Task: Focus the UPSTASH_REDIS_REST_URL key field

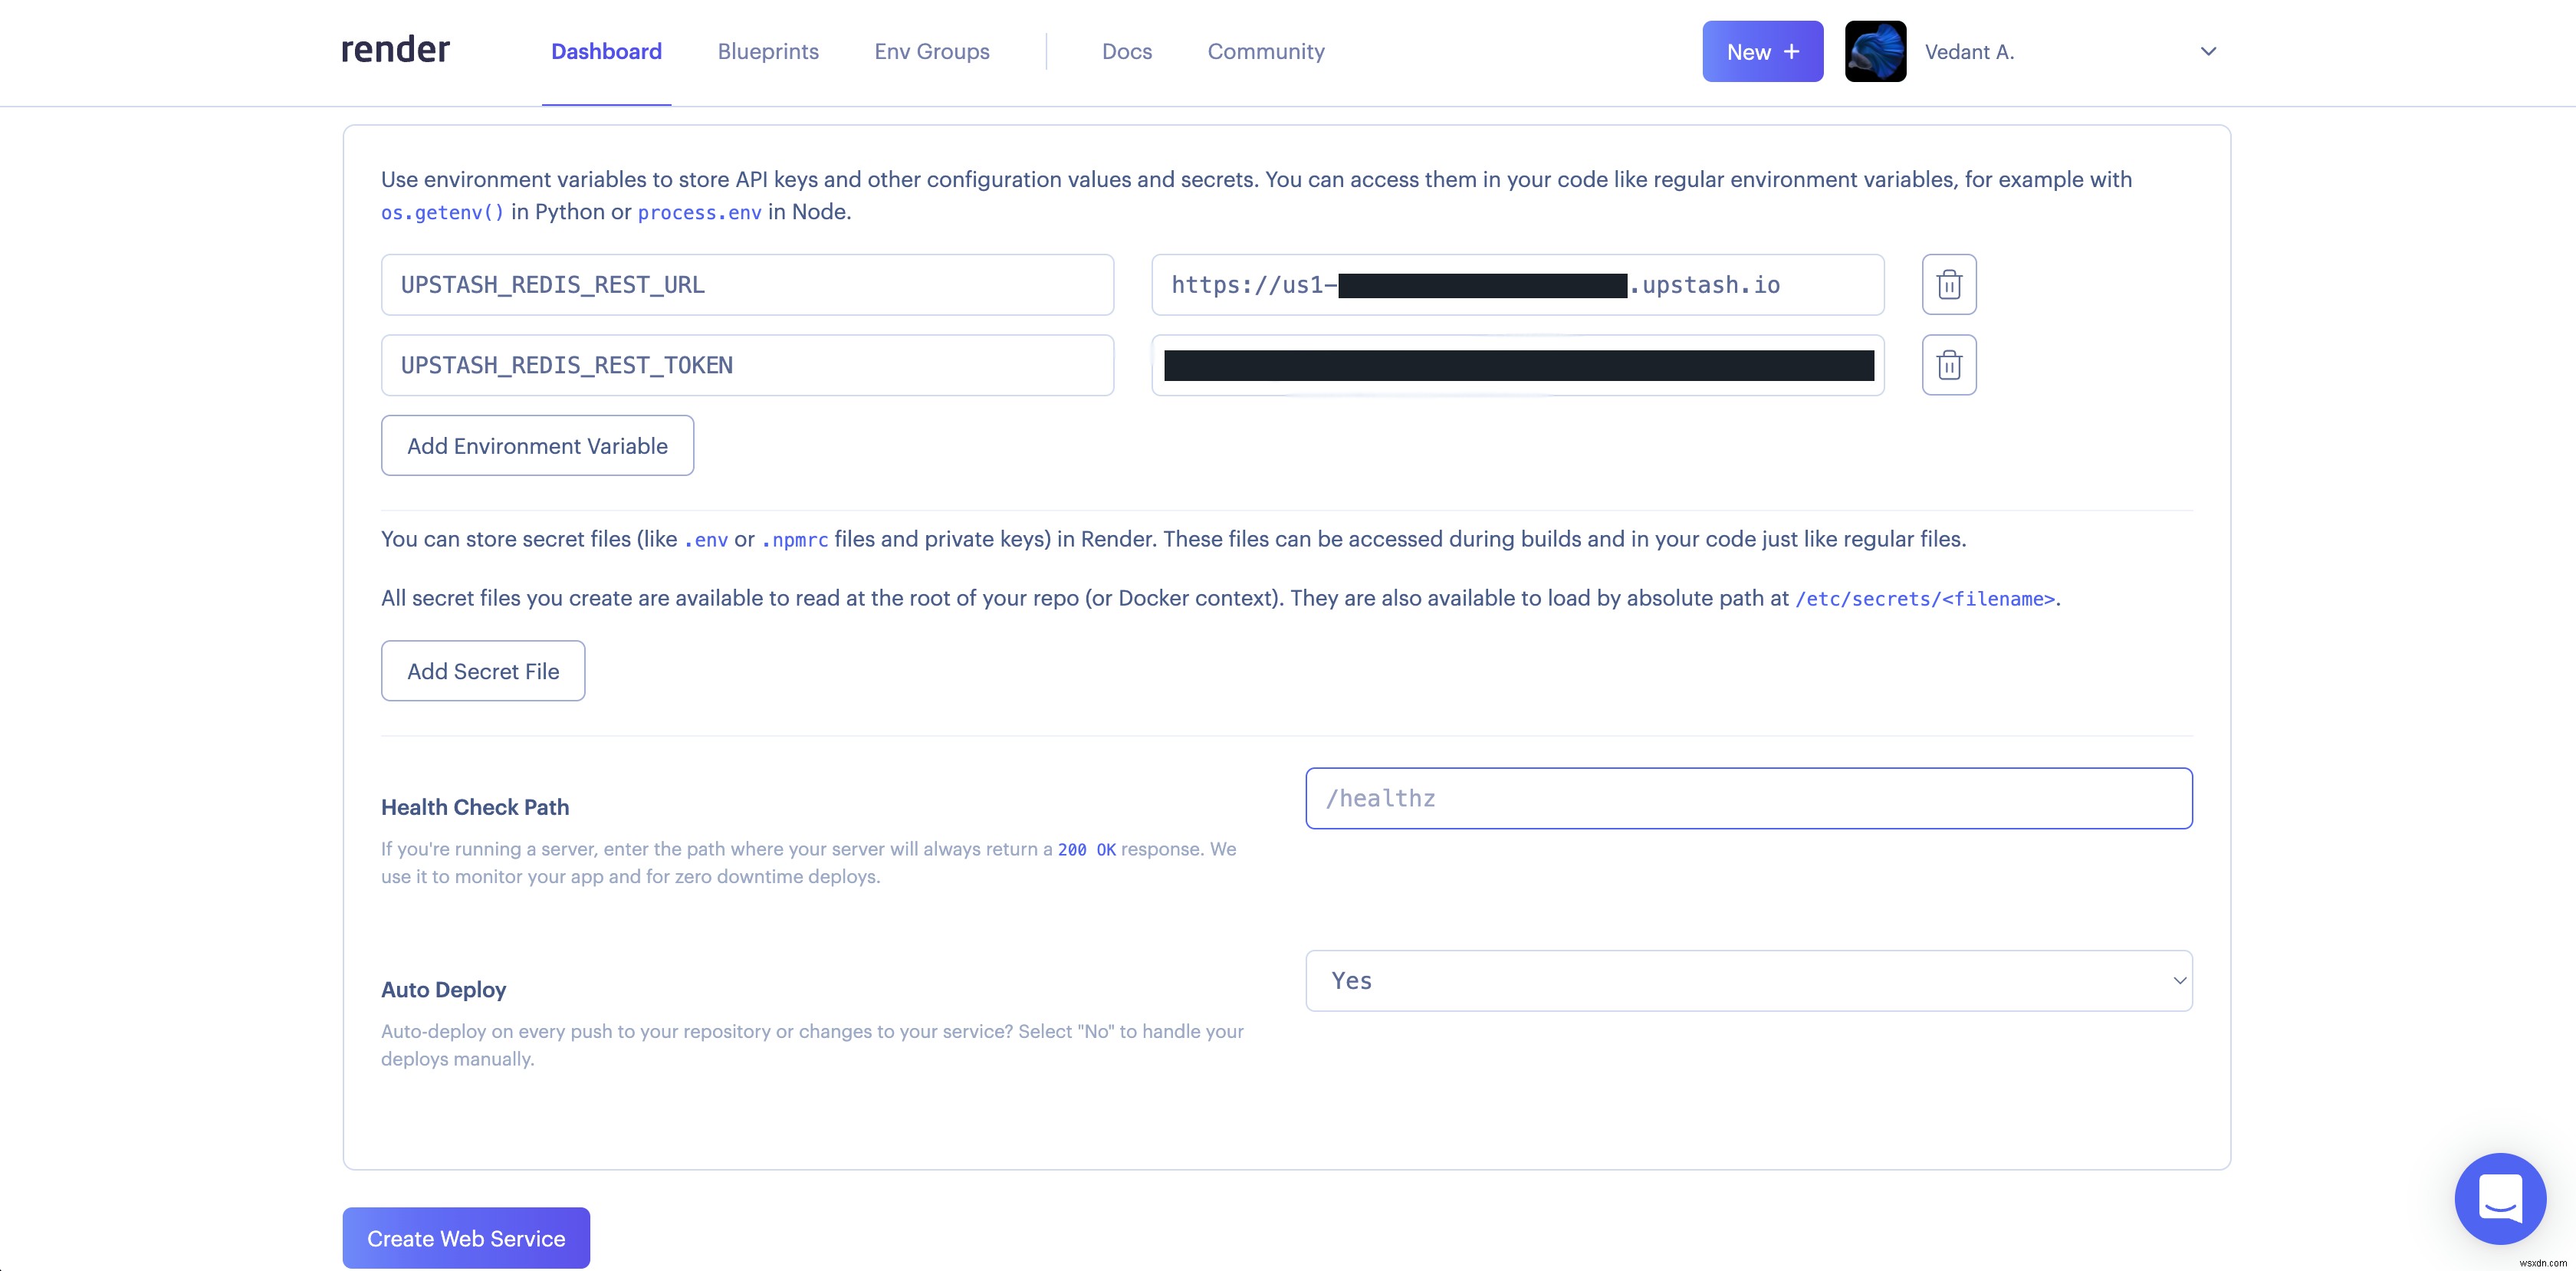Action: pyautogui.click(x=747, y=285)
